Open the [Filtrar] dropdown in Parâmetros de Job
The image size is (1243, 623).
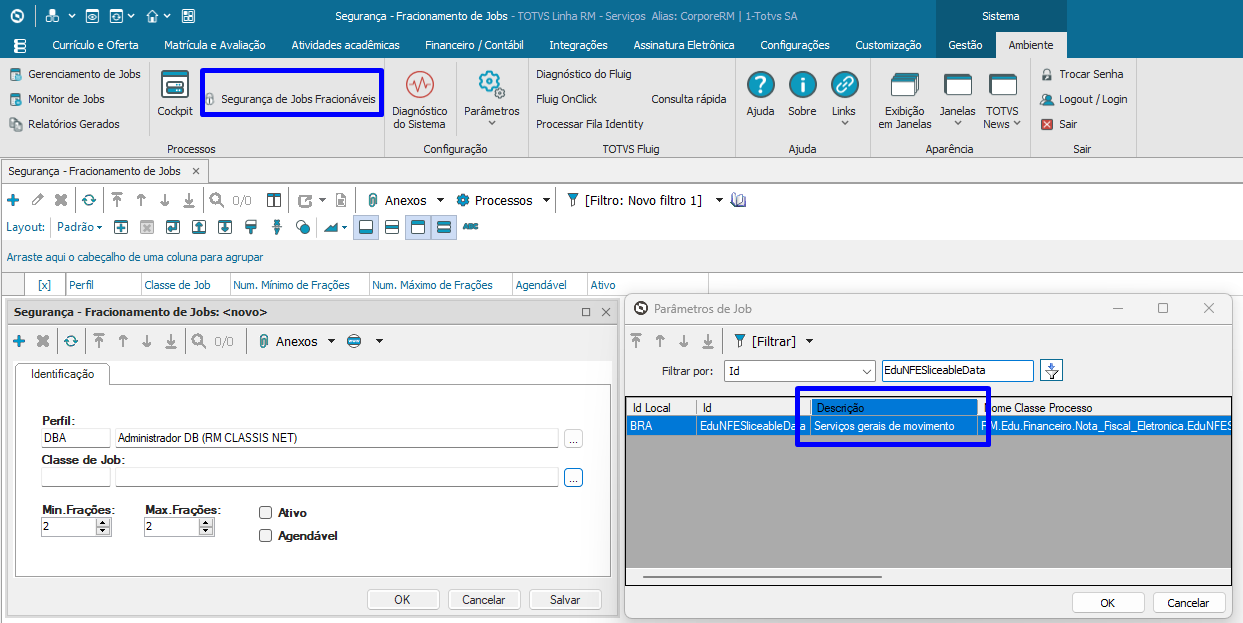[x=809, y=341]
